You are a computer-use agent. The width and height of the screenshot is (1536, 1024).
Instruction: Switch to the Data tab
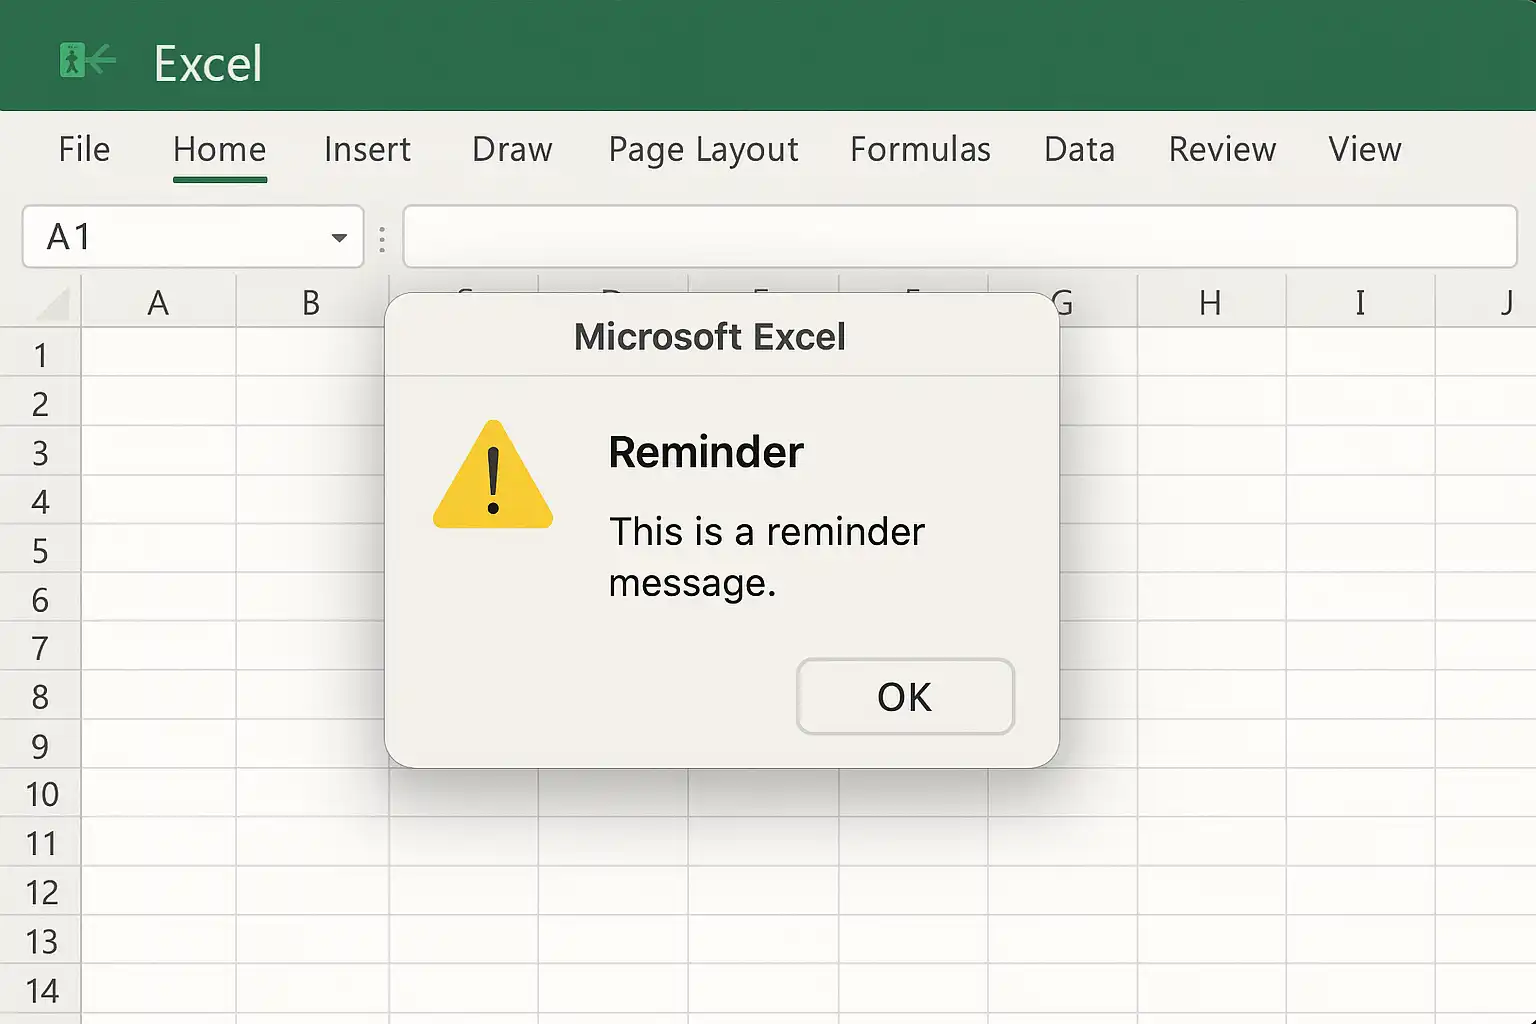pyautogui.click(x=1079, y=150)
